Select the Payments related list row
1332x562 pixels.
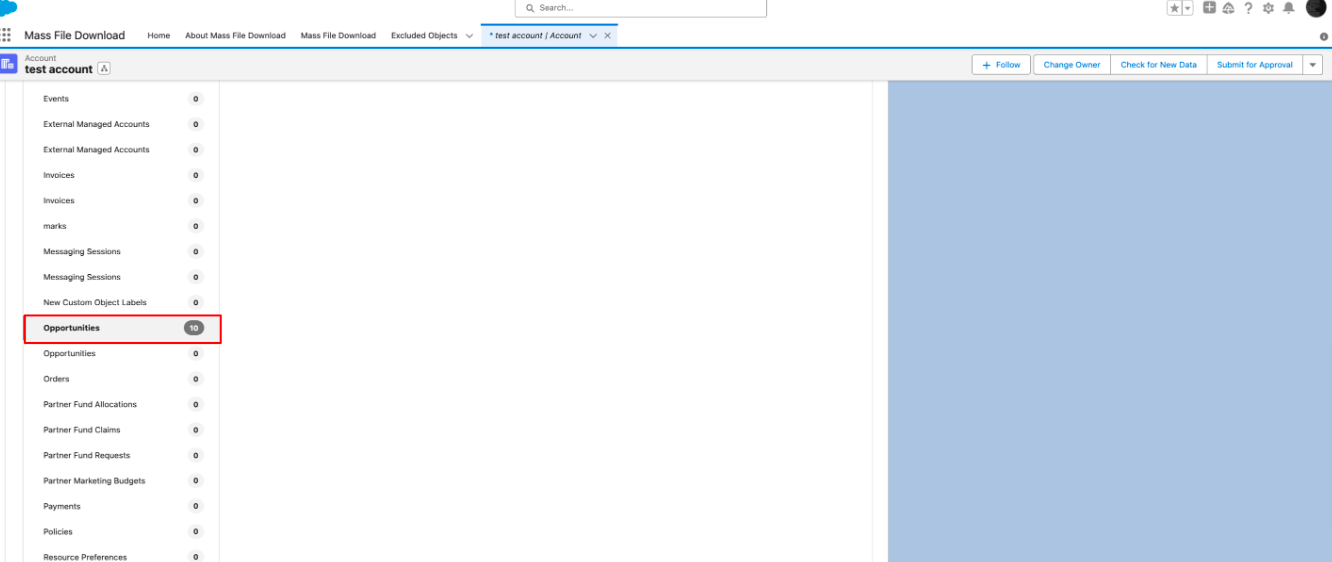tap(122, 506)
